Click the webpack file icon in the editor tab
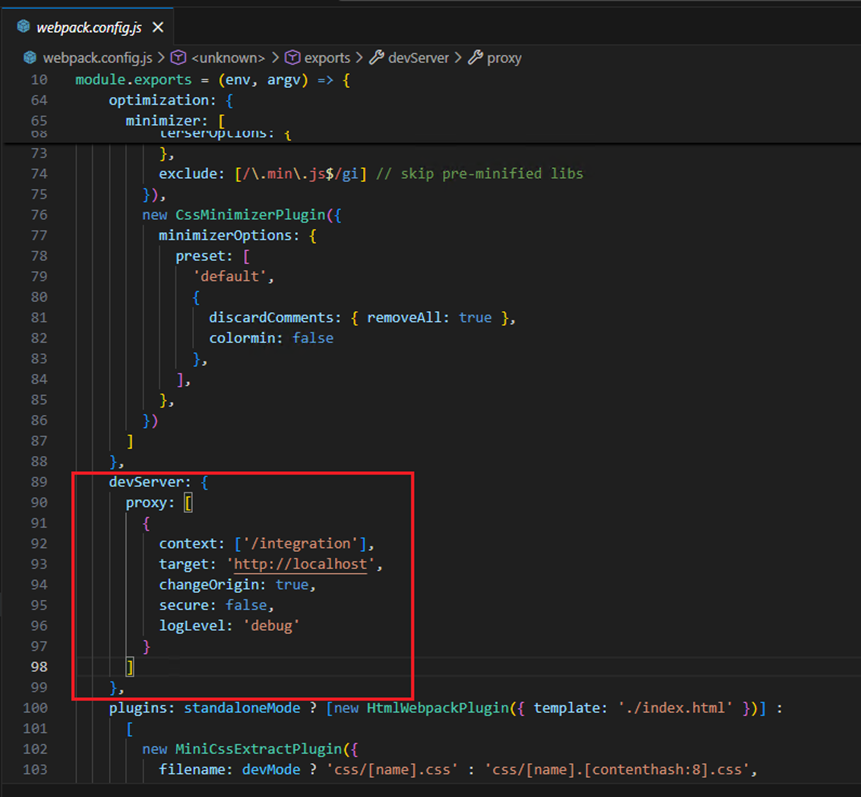861x797 pixels. pos(23,27)
